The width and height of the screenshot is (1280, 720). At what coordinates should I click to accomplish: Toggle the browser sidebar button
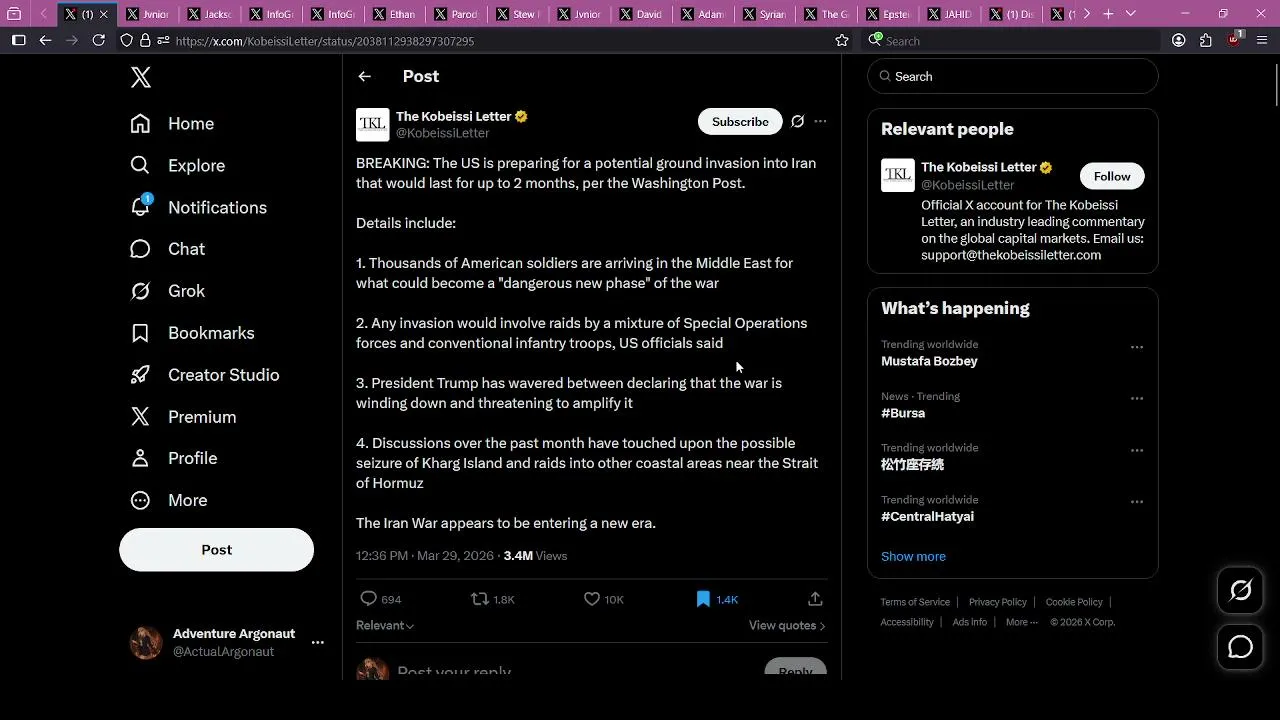pos(18,40)
